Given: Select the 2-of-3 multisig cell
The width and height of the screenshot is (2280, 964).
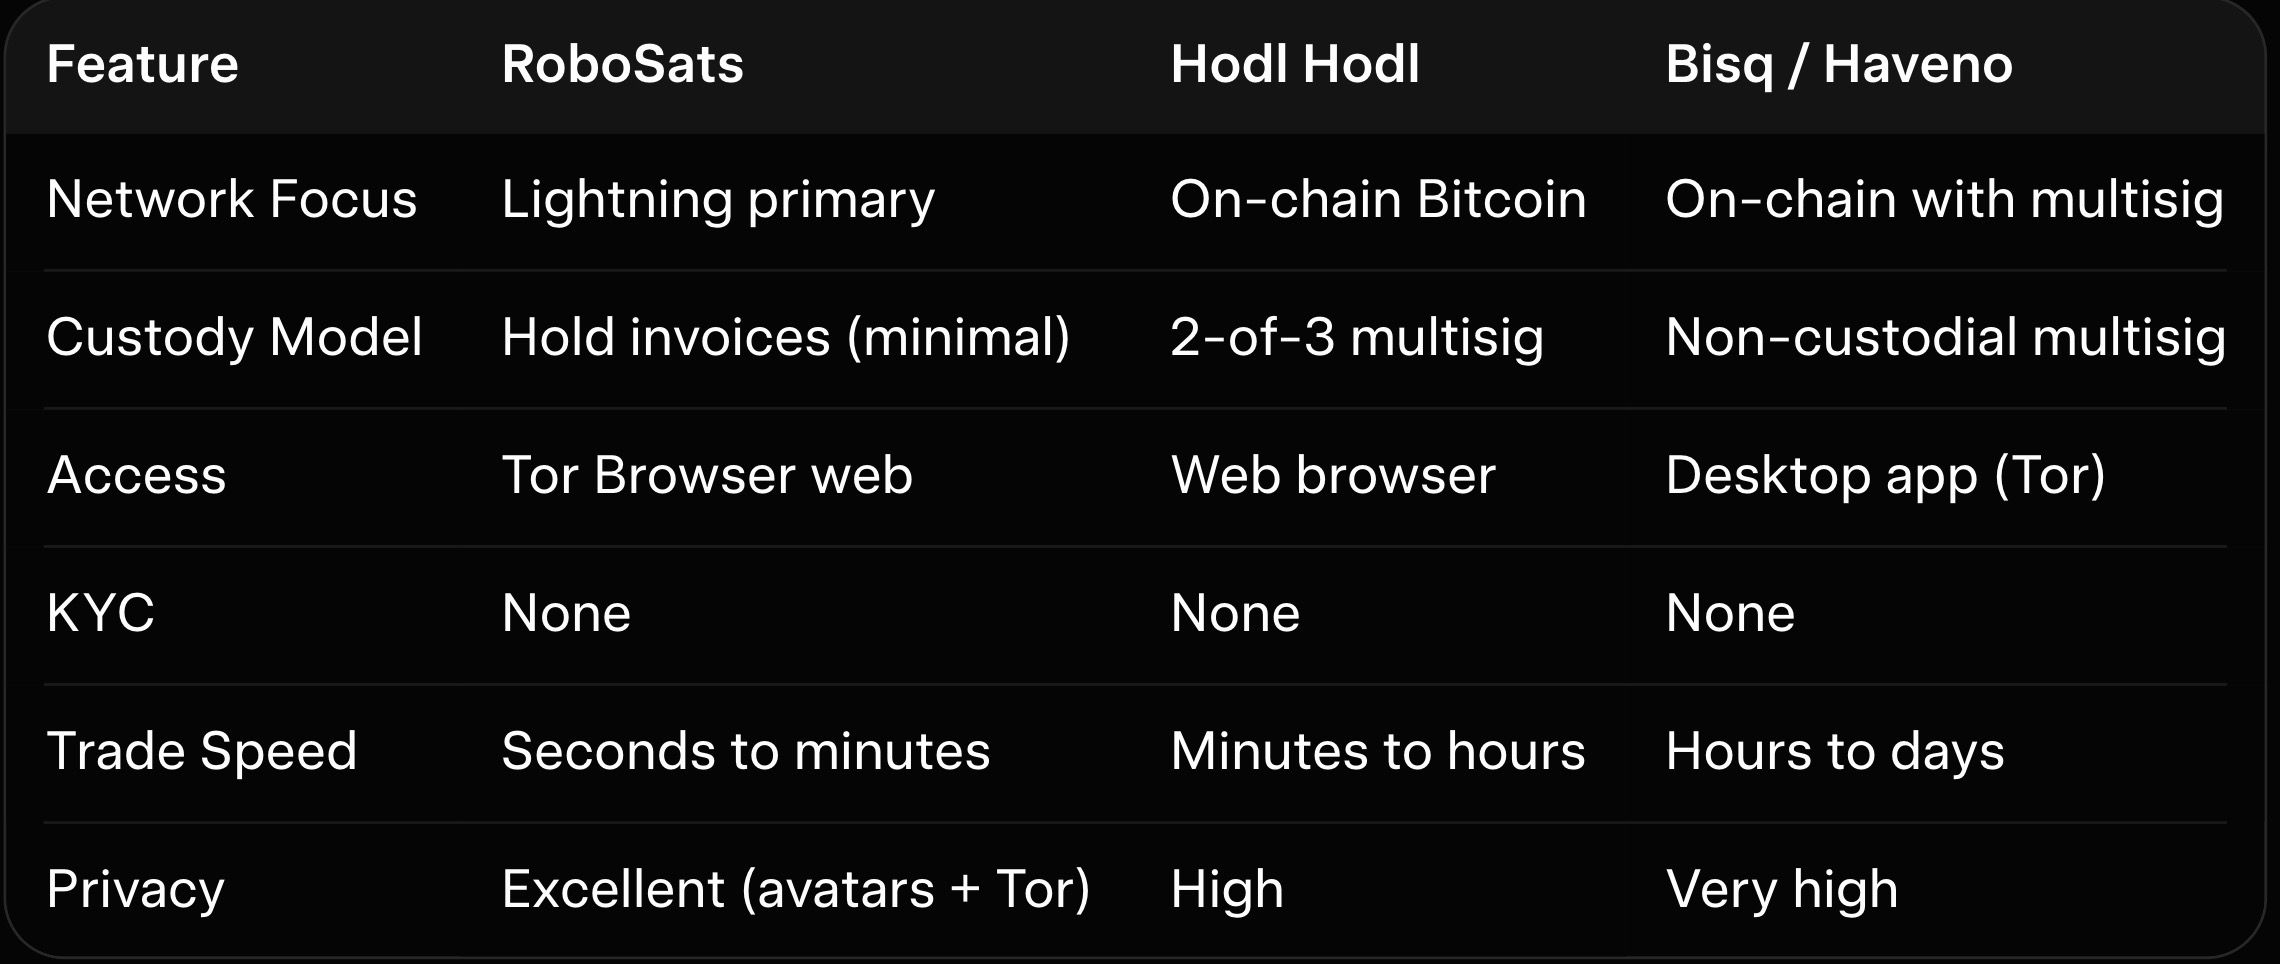Looking at the screenshot, I should pos(1356,337).
